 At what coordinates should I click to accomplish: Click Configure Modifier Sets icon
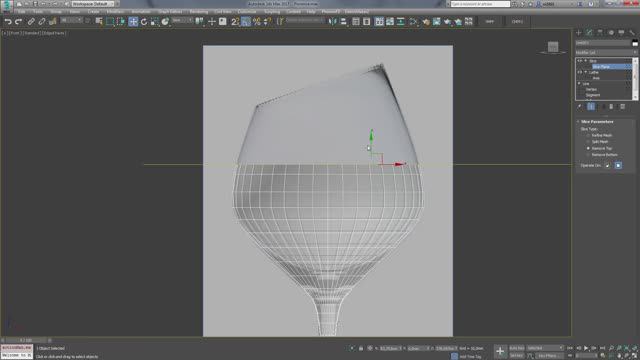[622, 107]
